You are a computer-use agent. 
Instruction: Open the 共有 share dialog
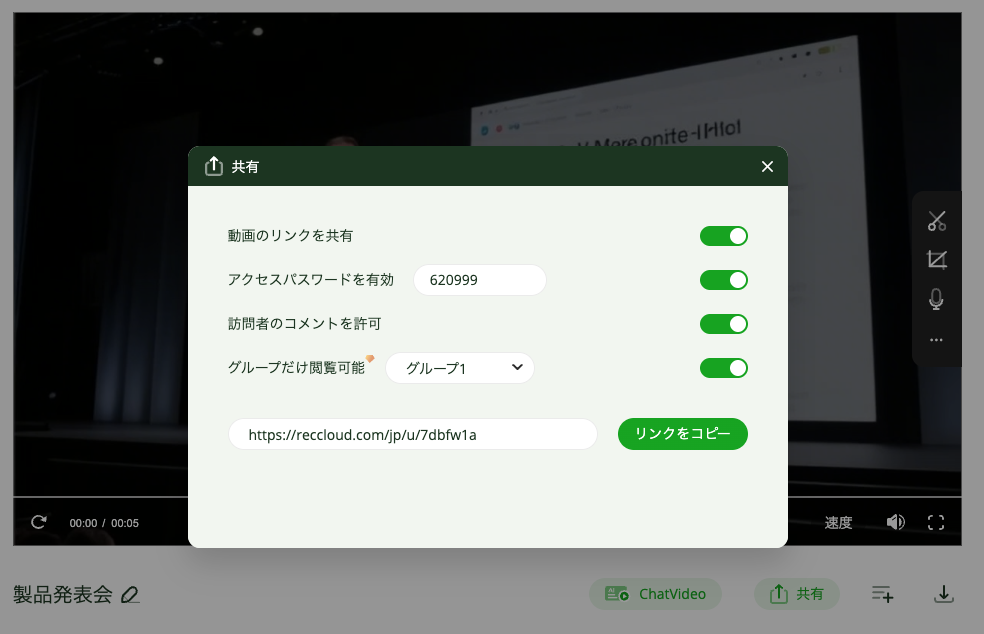(797, 593)
